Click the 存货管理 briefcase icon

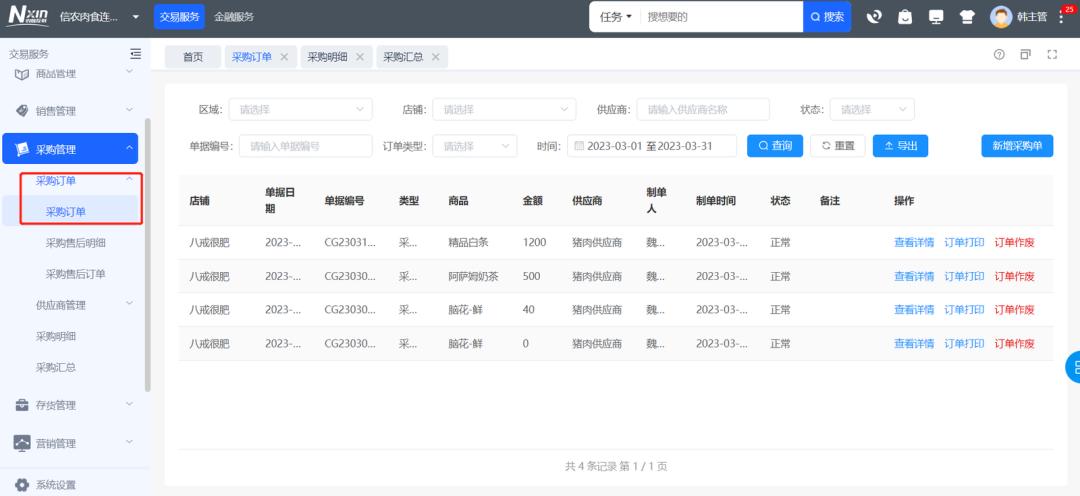pyautogui.click(x=21, y=405)
